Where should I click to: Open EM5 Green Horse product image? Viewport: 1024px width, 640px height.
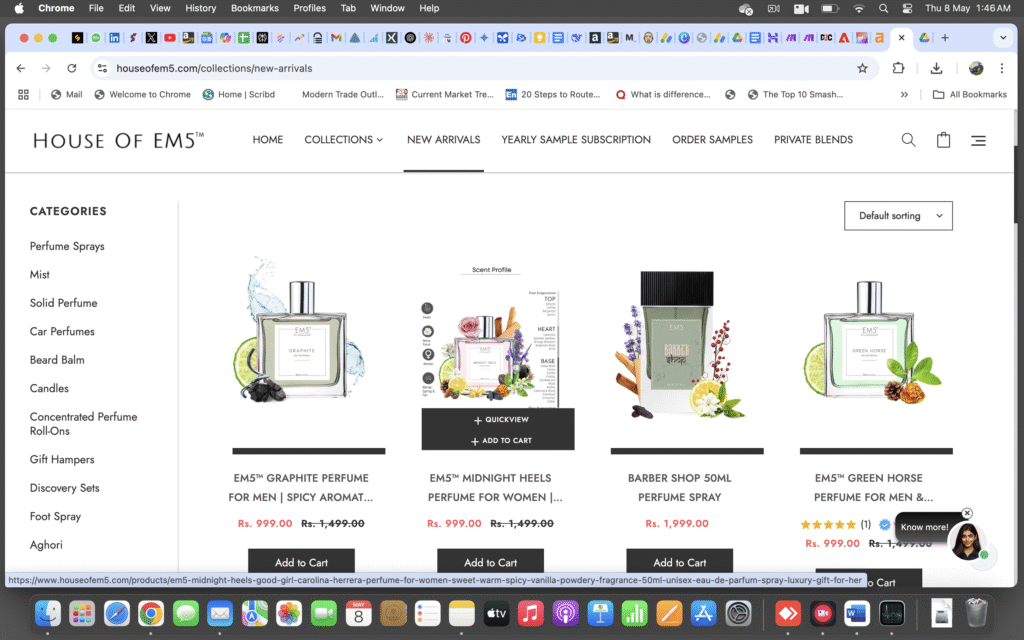click(872, 341)
